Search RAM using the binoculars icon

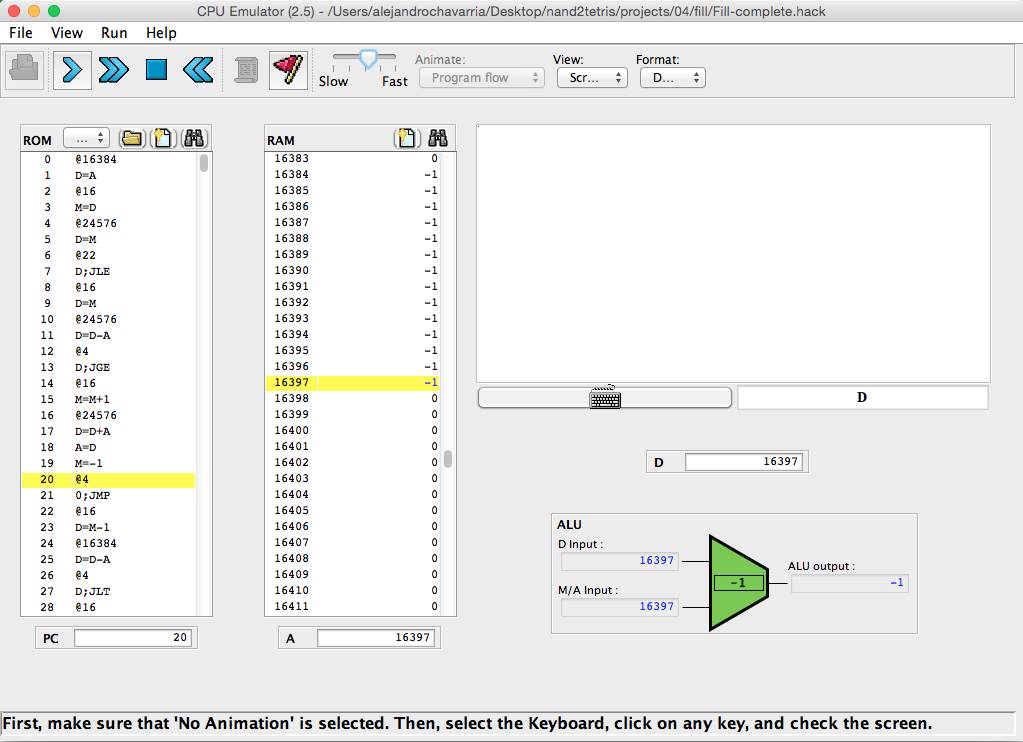(x=437, y=139)
